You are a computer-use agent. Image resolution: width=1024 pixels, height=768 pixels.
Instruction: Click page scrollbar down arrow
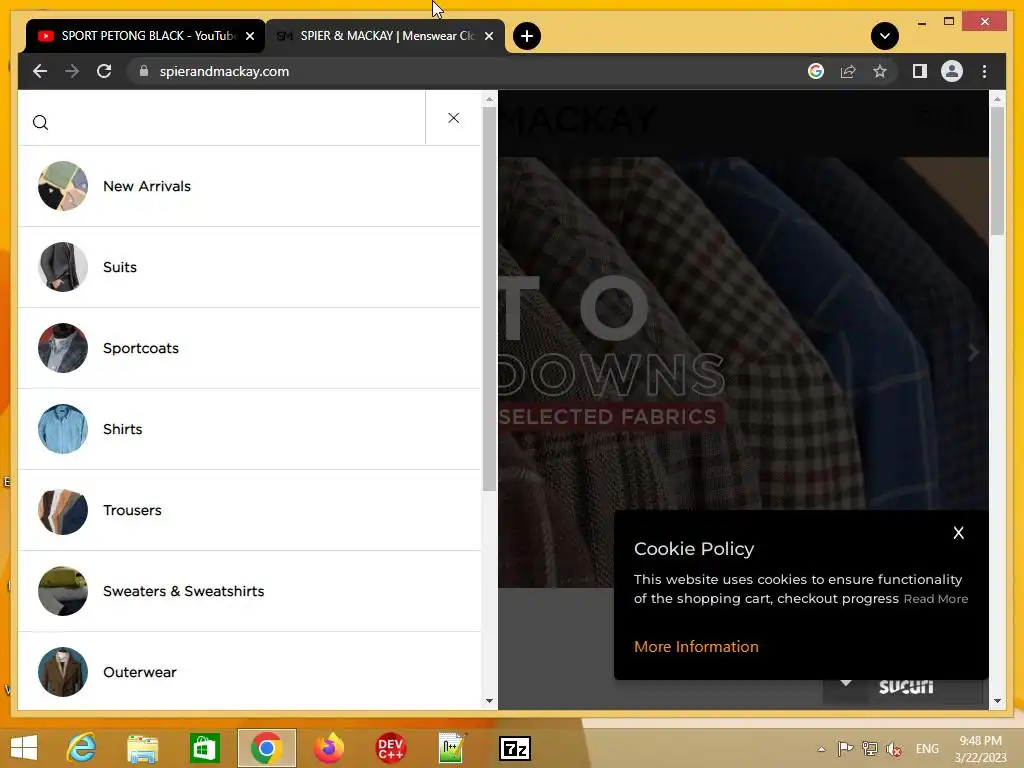click(997, 701)
